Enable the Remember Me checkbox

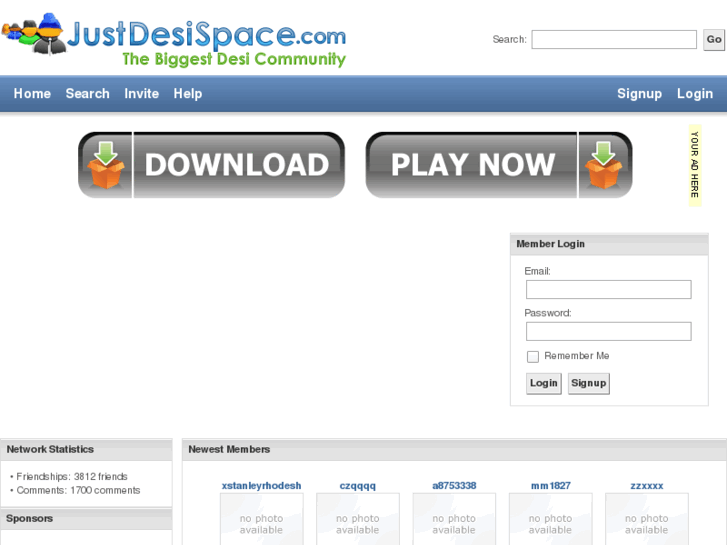pyautogui.click(x=533, y=356)
